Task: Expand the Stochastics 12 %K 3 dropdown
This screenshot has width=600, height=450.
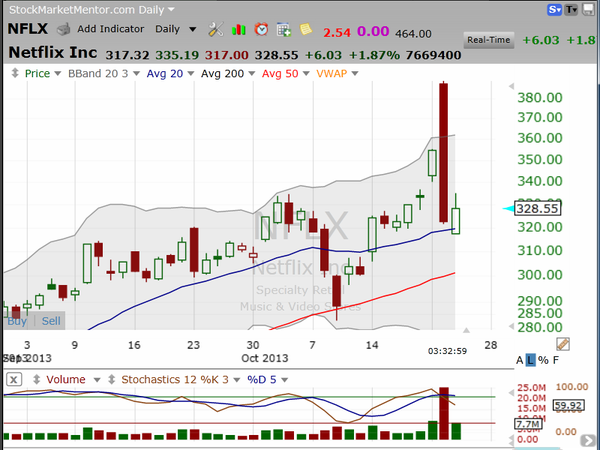Action: coord(236,380)
